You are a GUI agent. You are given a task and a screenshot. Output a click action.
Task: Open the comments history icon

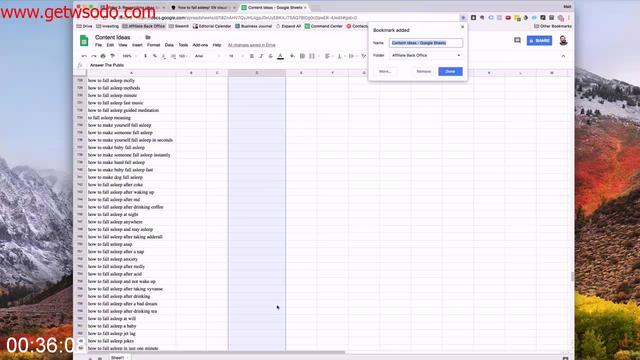point(517,40)
